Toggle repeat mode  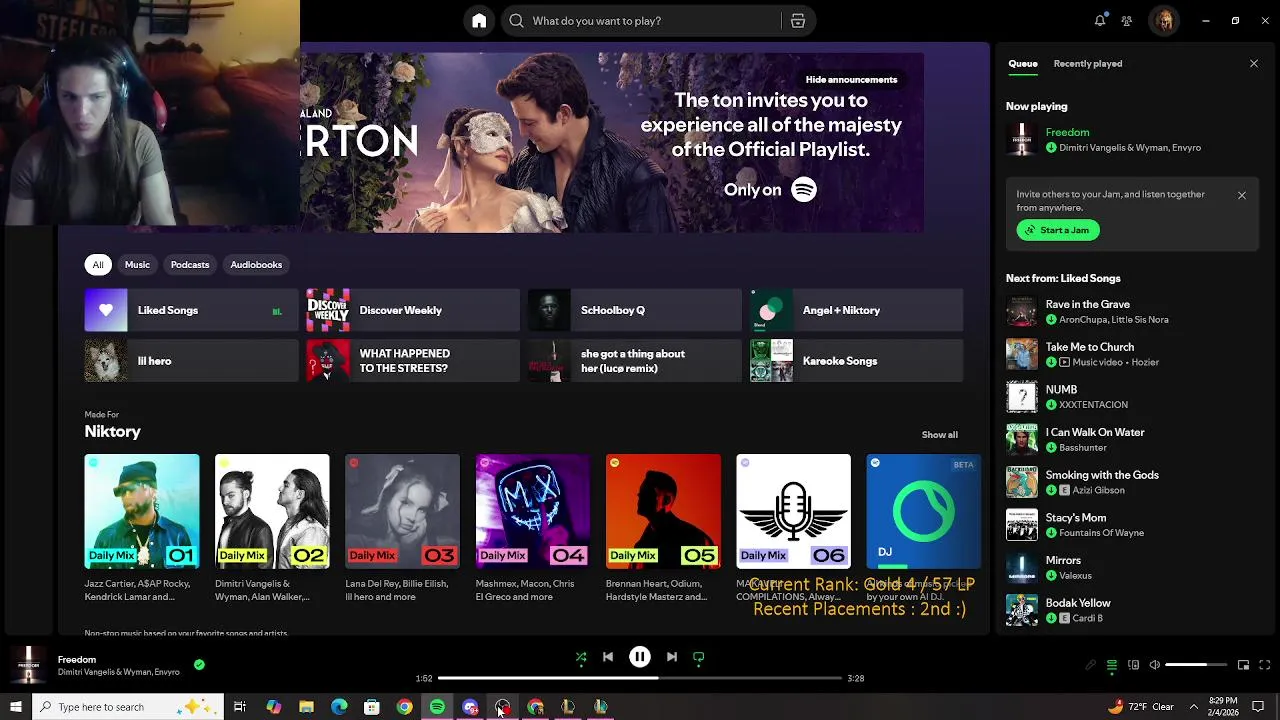(x=699, y=657)
